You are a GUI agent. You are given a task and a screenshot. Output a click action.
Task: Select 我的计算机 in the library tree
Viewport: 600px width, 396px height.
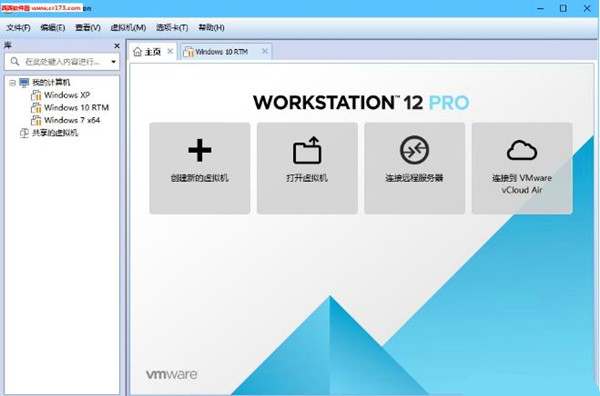tap(51, 82)
